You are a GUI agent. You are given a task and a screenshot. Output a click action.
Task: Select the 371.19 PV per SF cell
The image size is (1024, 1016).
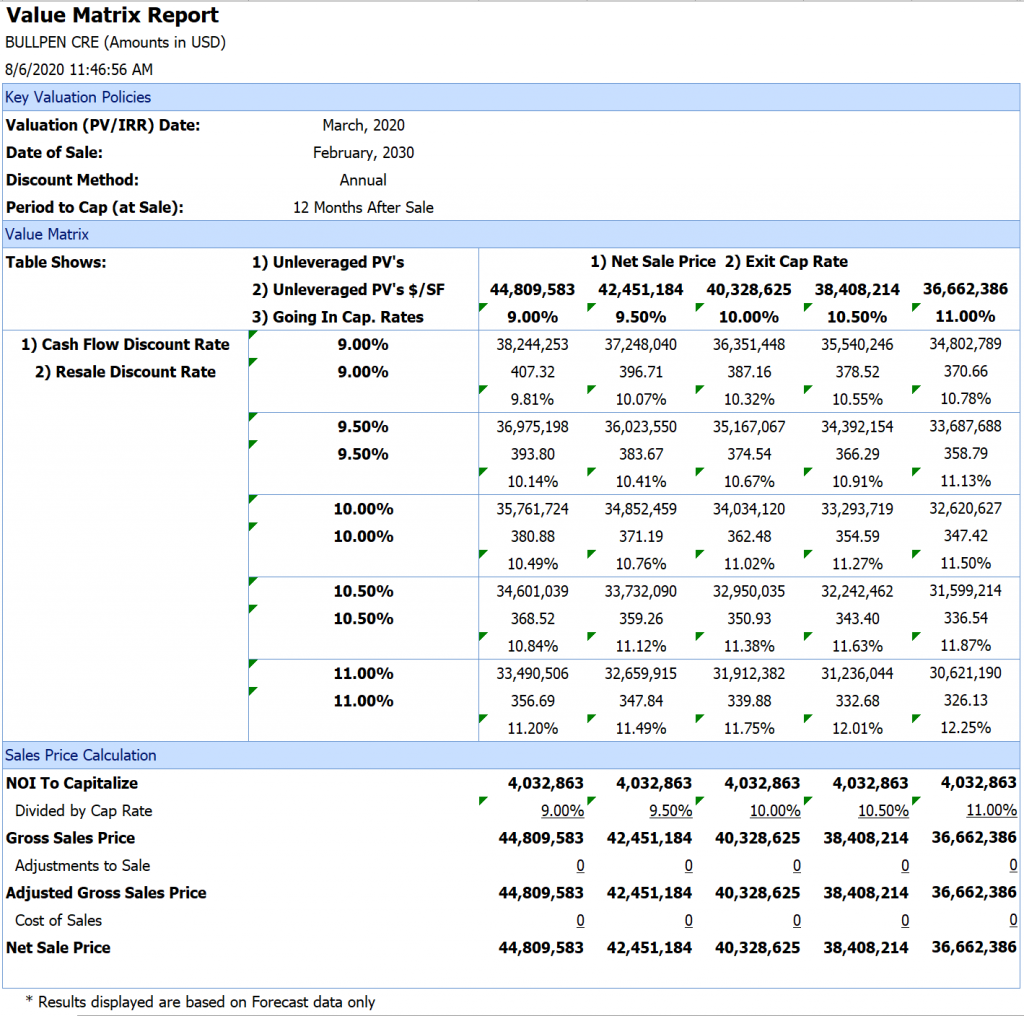pyautogui.click(x=641, y=537)
